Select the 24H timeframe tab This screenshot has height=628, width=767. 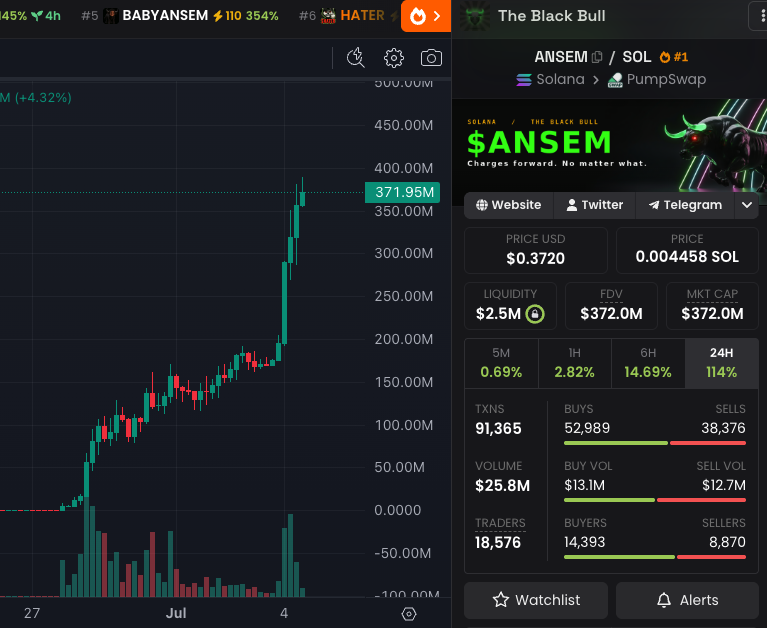[722, 363]
